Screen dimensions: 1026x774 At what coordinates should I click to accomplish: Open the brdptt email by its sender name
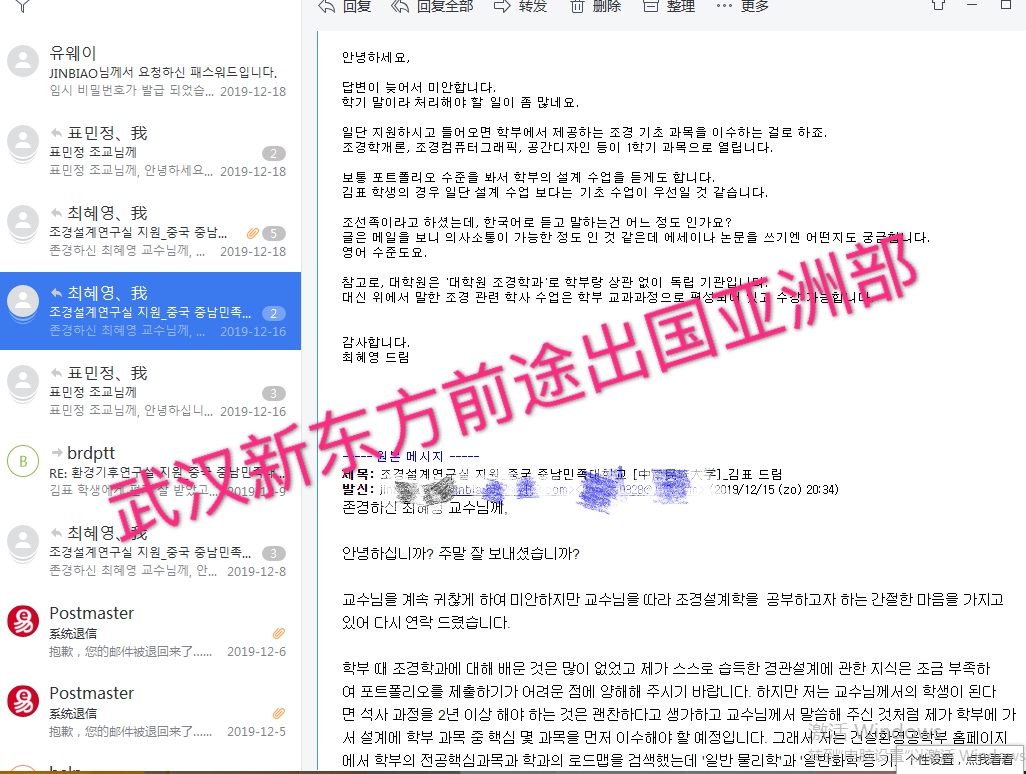click(91, 453)
